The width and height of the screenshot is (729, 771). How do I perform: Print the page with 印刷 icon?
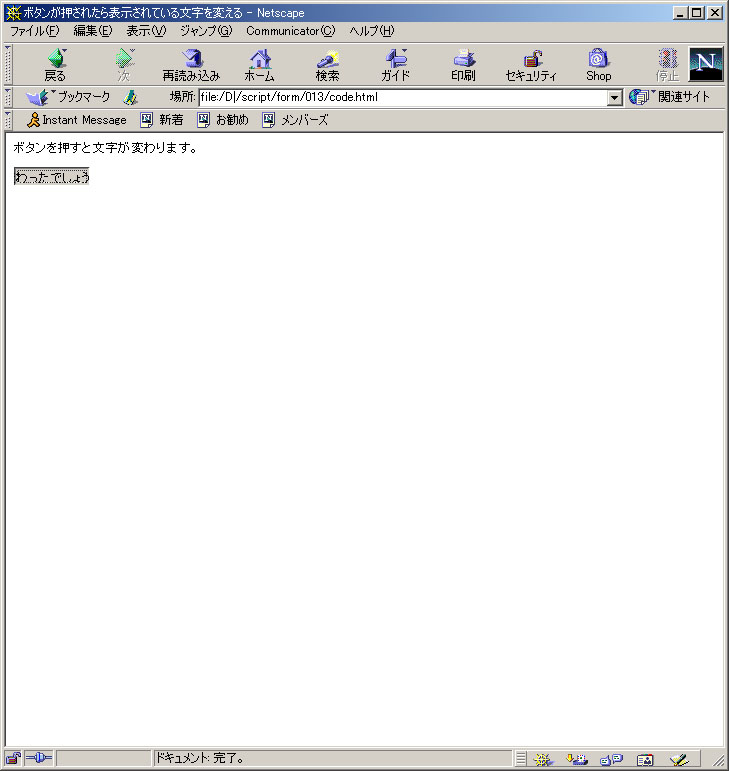(463, 65)
